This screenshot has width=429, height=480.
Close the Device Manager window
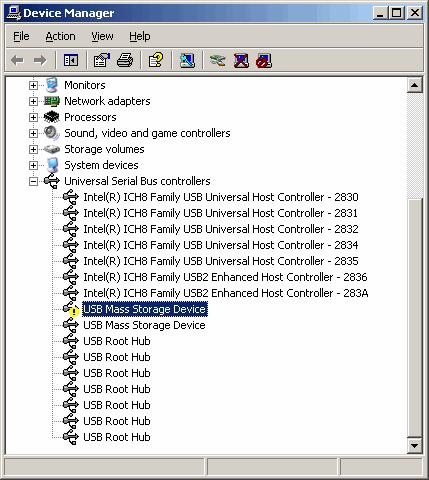415,13
